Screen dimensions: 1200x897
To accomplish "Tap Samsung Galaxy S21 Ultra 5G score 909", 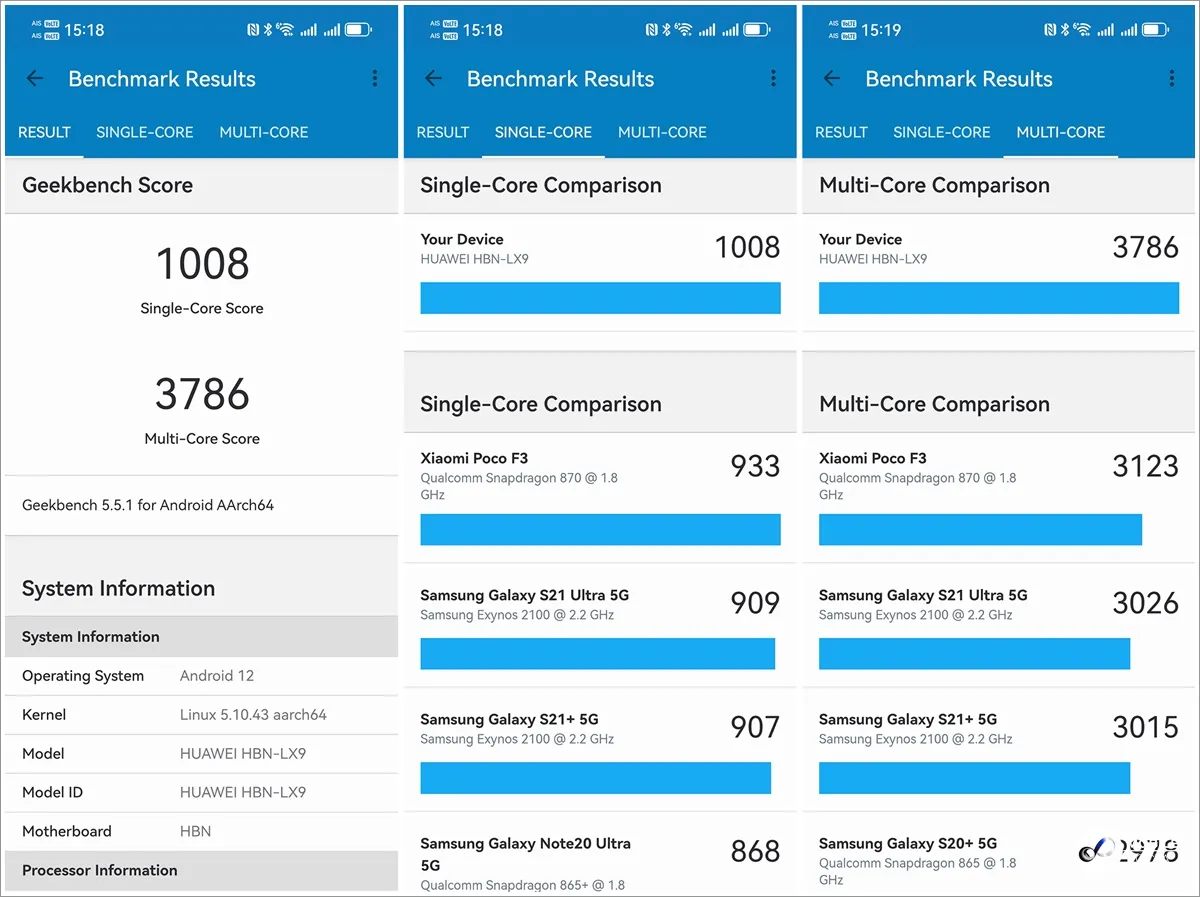I will pos(755,603).
